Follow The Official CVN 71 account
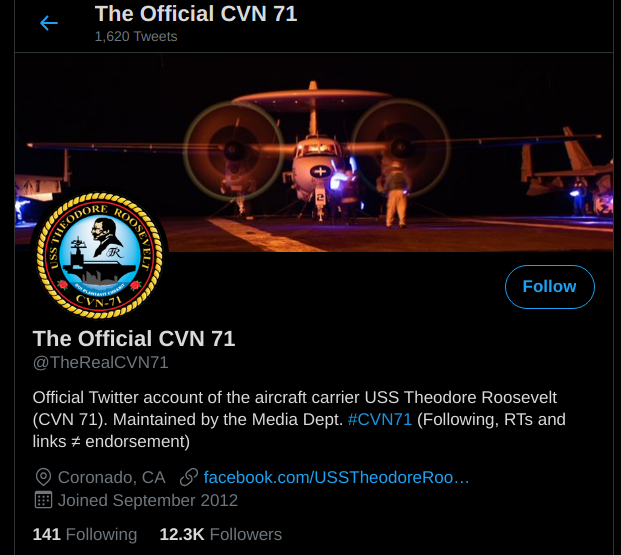Screen dimensions: 621x555 pyautogui.click(x=550, y=287)
